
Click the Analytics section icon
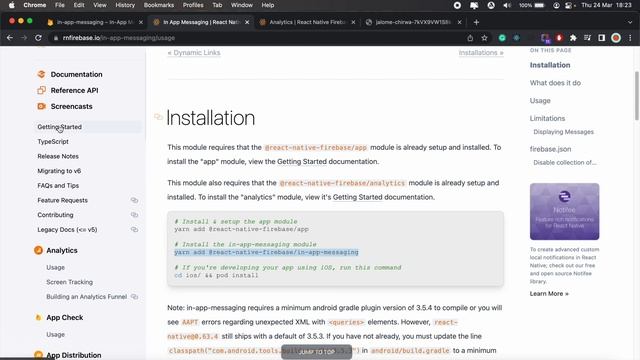click(x=38, y=250)
